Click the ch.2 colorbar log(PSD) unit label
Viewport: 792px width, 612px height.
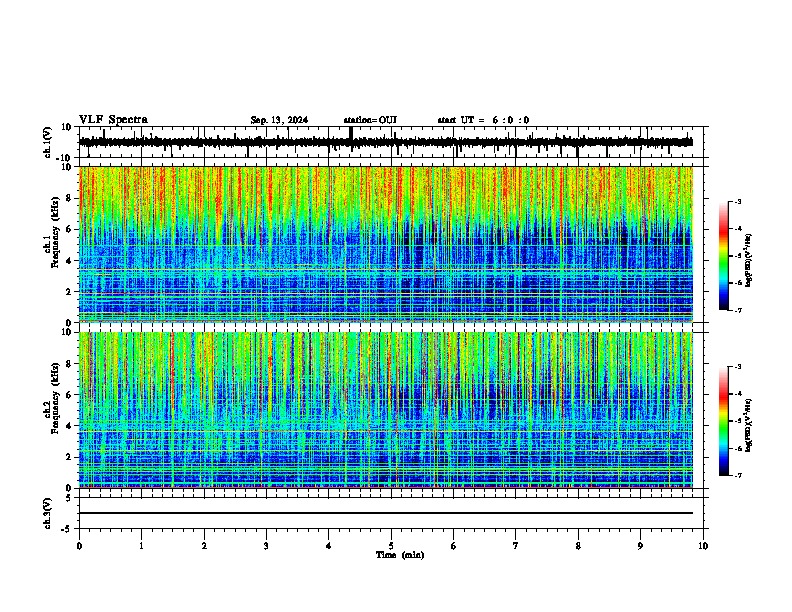[x=748, y=425]
